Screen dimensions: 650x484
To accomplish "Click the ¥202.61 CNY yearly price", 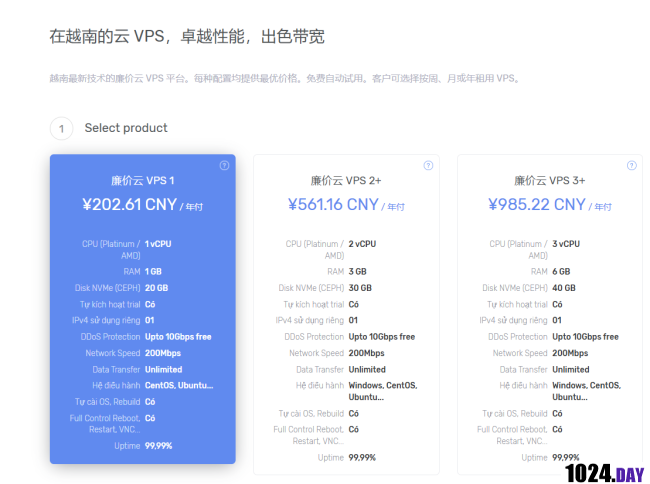I will (130, 205).
